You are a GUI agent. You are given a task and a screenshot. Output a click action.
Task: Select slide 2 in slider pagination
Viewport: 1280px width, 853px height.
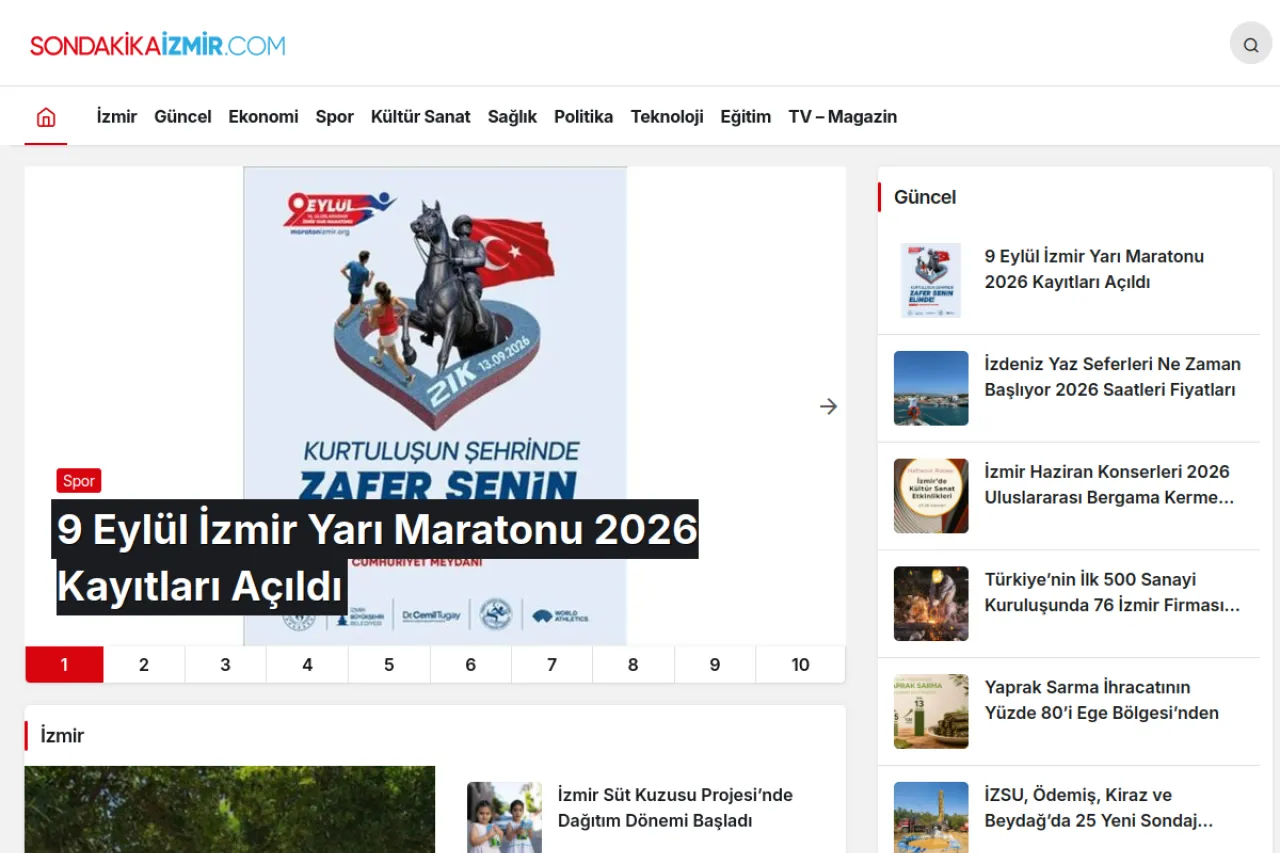click(144, 664)
